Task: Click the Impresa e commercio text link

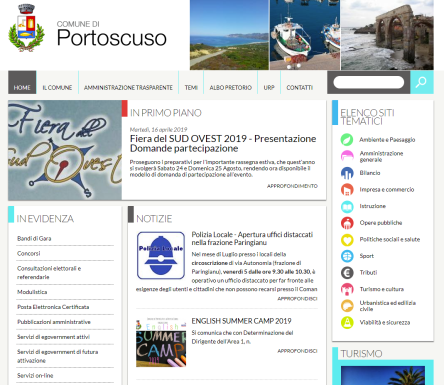Action: click(387, 190)
